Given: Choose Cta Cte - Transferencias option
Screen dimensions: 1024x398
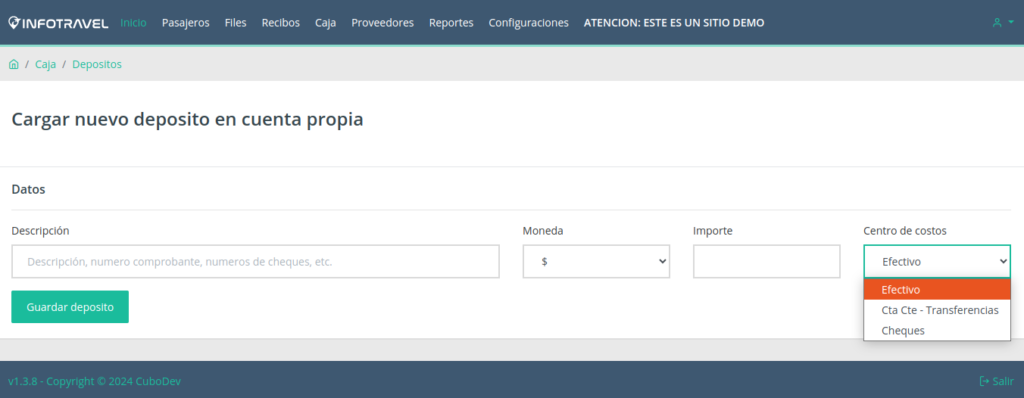Looking at the screenshot, I should tap(937, 310).
